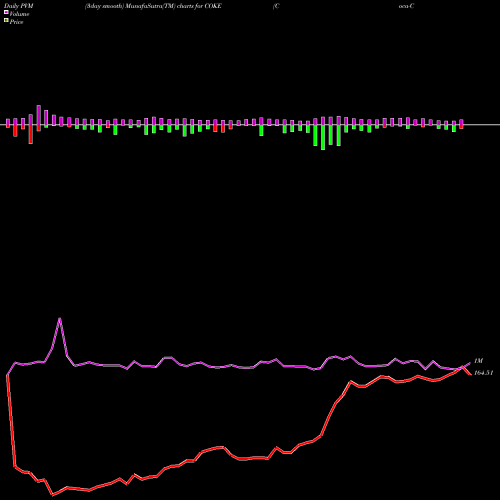Select the 'Price' legend label
This screenshot has width=500, height=500.
coord(16,22)
